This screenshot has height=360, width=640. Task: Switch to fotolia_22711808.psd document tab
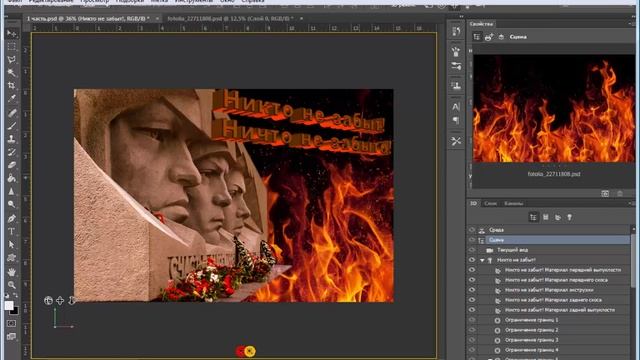(230, 18)
